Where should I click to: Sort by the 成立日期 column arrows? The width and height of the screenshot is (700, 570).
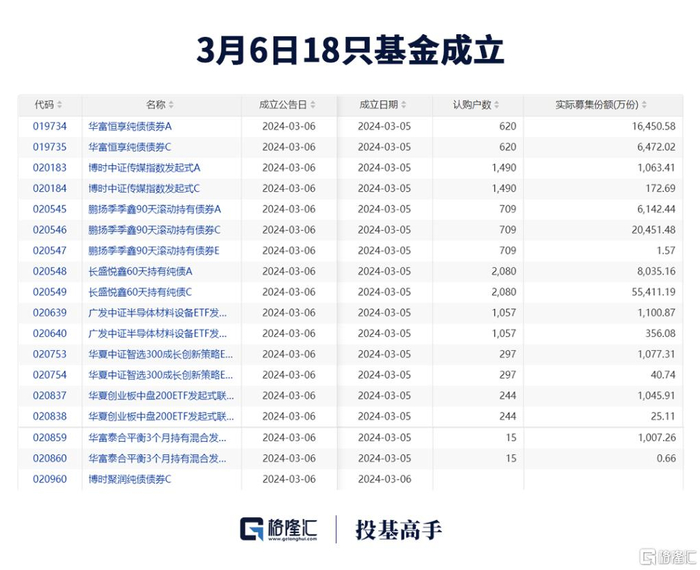(x=404, y=105)
